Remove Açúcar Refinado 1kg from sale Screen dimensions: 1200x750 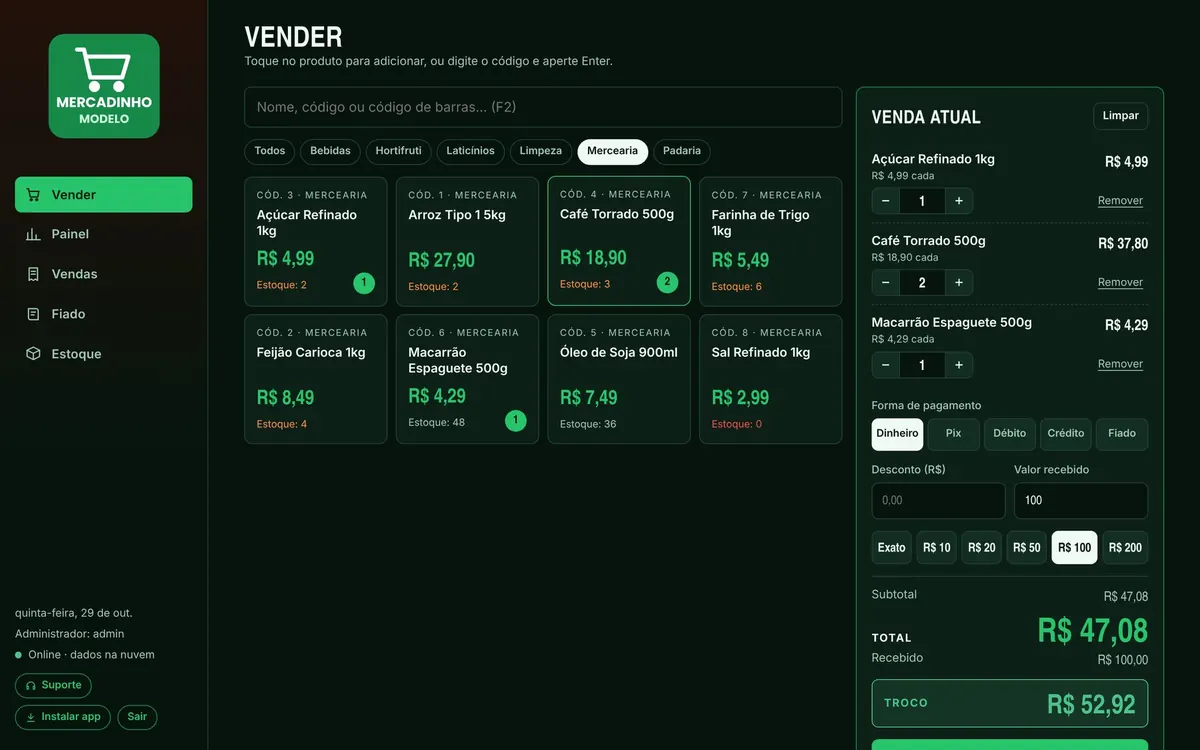(x=1120, y=201)
